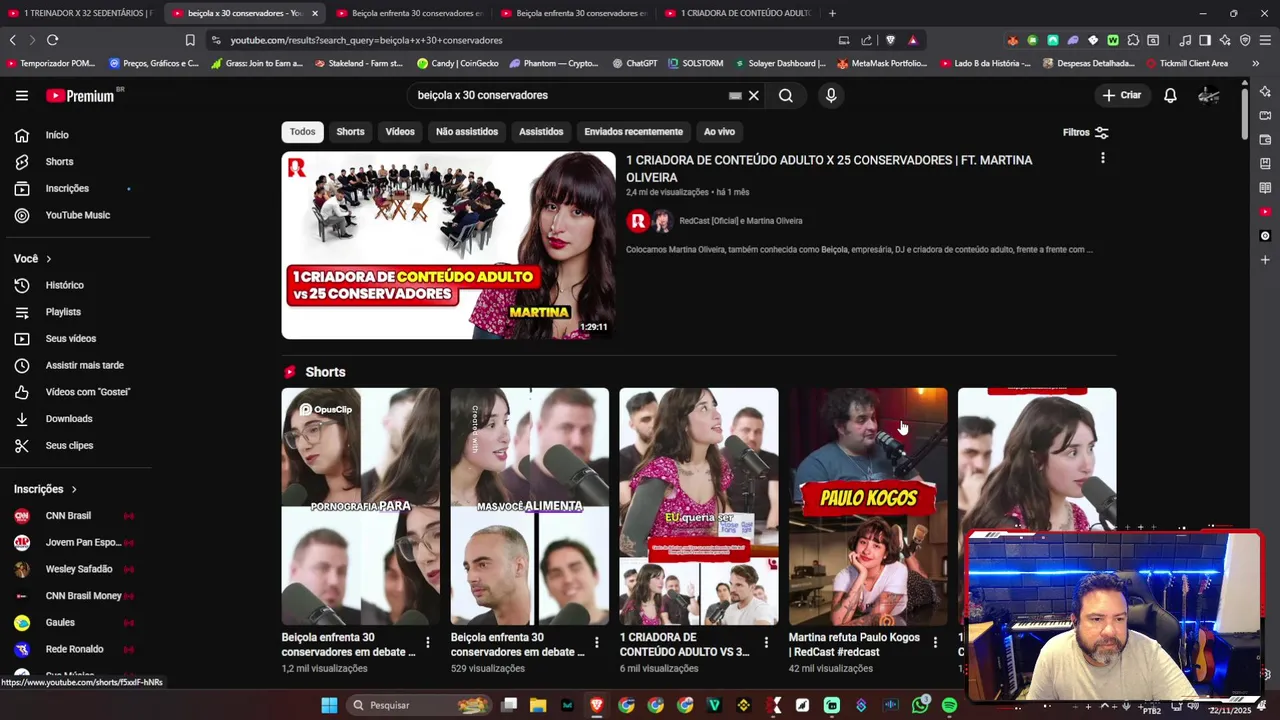Open the Filtros filter menu
This screenshot has height=720, width=1280.
1085,132
